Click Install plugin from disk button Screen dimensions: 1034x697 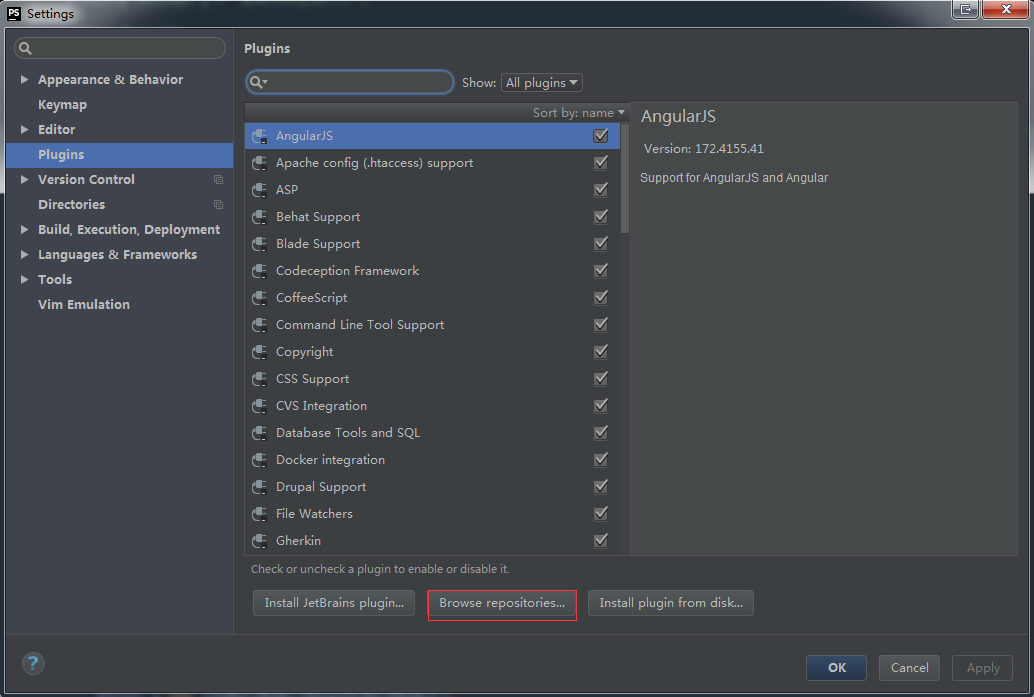(671, 603)
